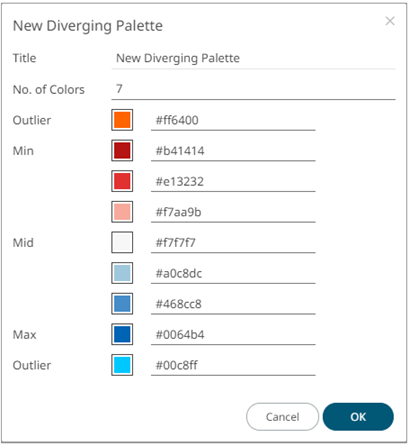Pick the light blue #a0c8dc swatch

pos(122,273)
